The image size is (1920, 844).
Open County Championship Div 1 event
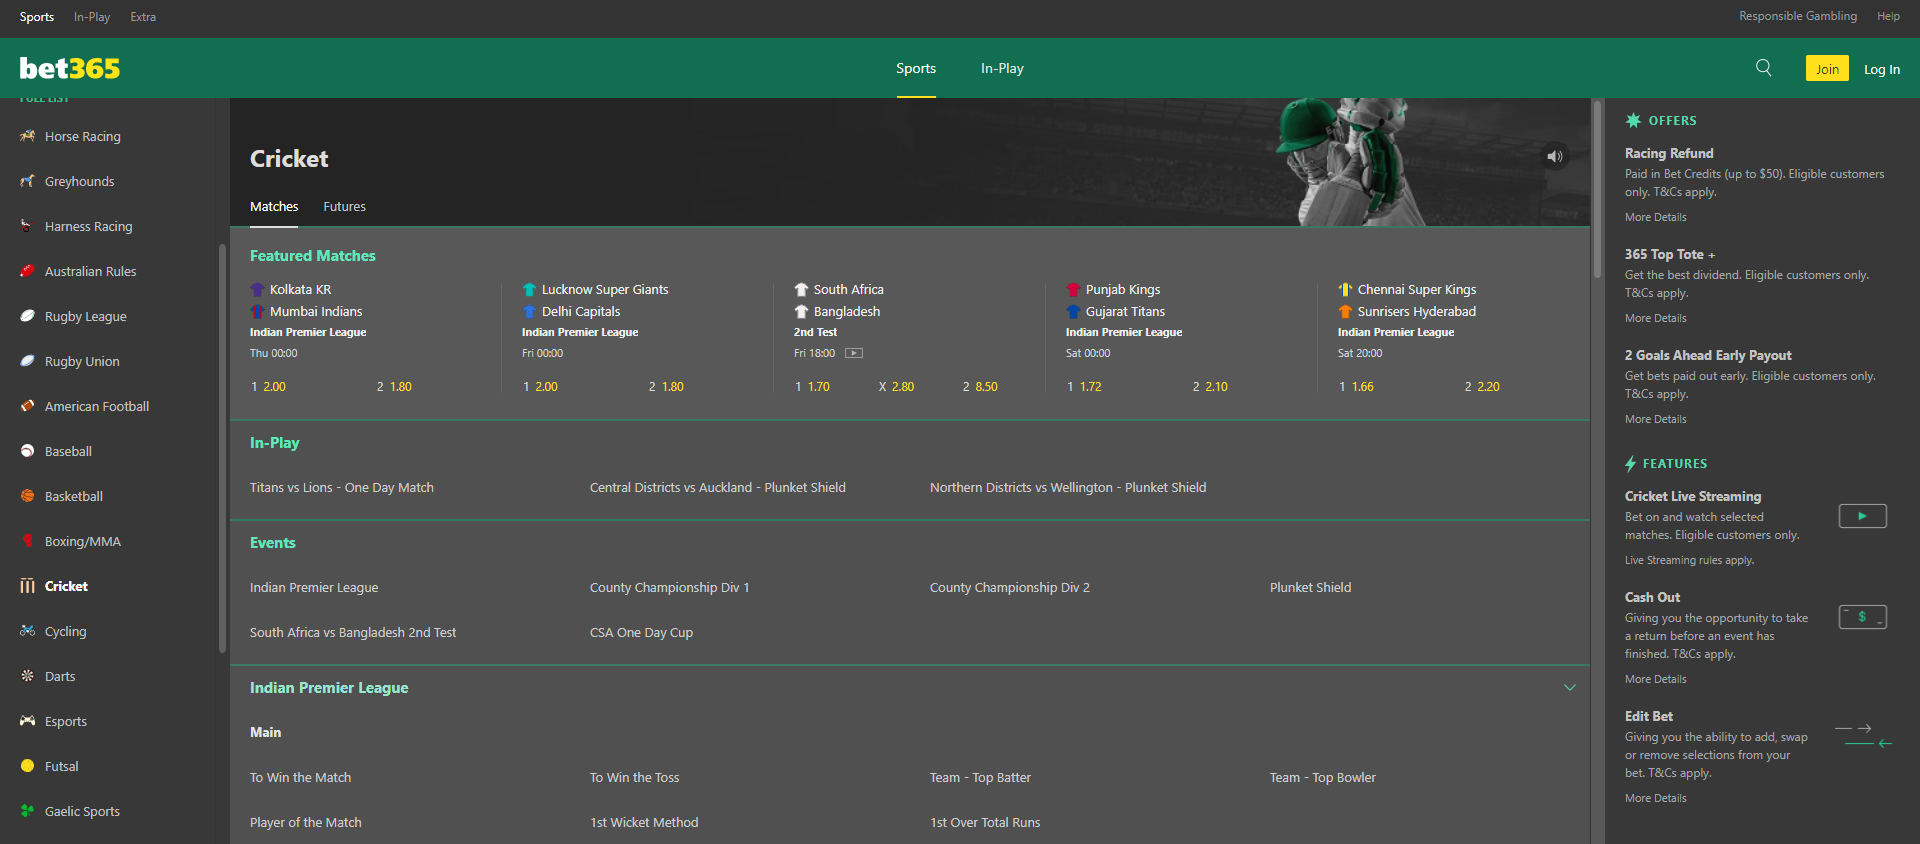coord(669,588)
